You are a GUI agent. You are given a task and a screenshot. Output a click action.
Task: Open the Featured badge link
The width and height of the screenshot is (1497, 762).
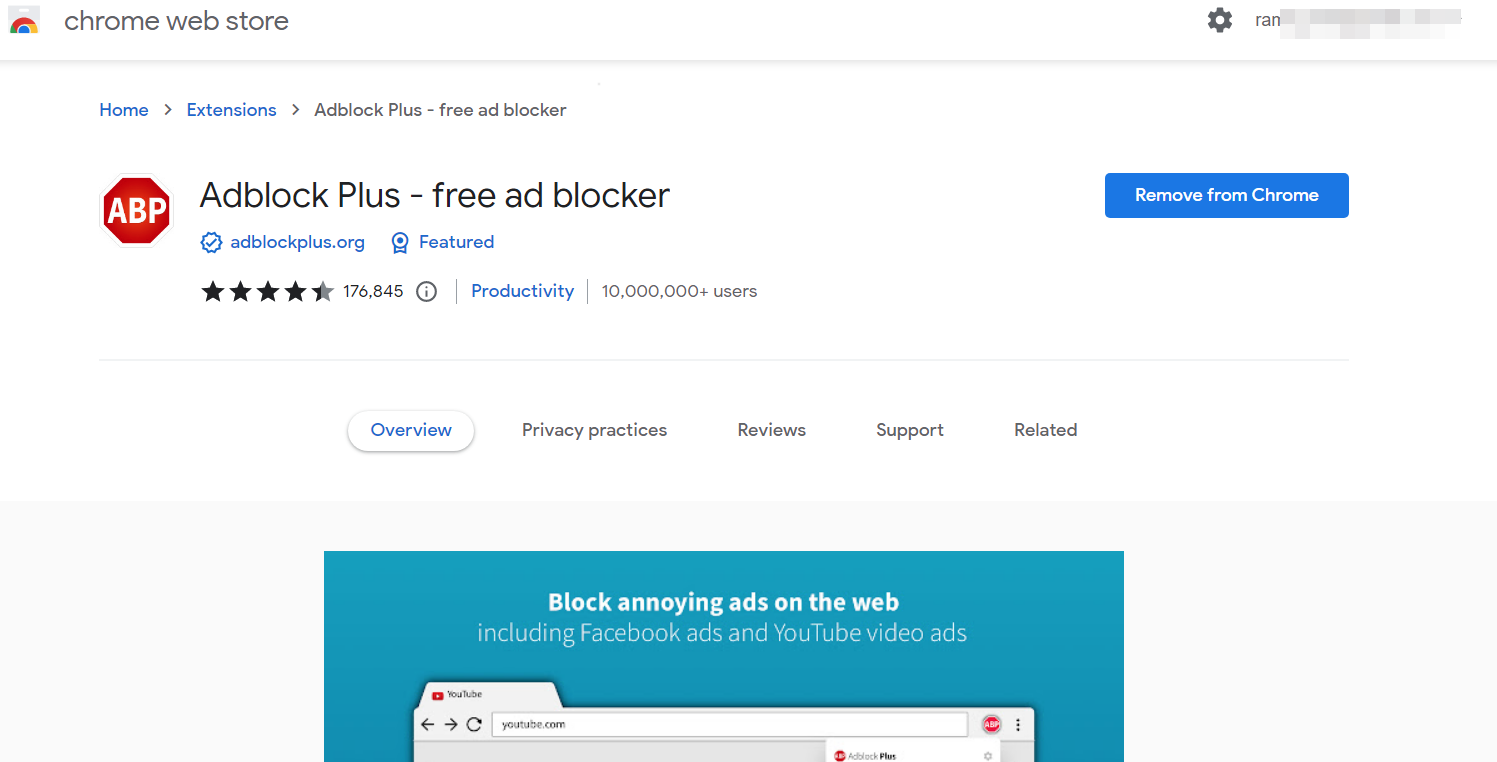456,242
